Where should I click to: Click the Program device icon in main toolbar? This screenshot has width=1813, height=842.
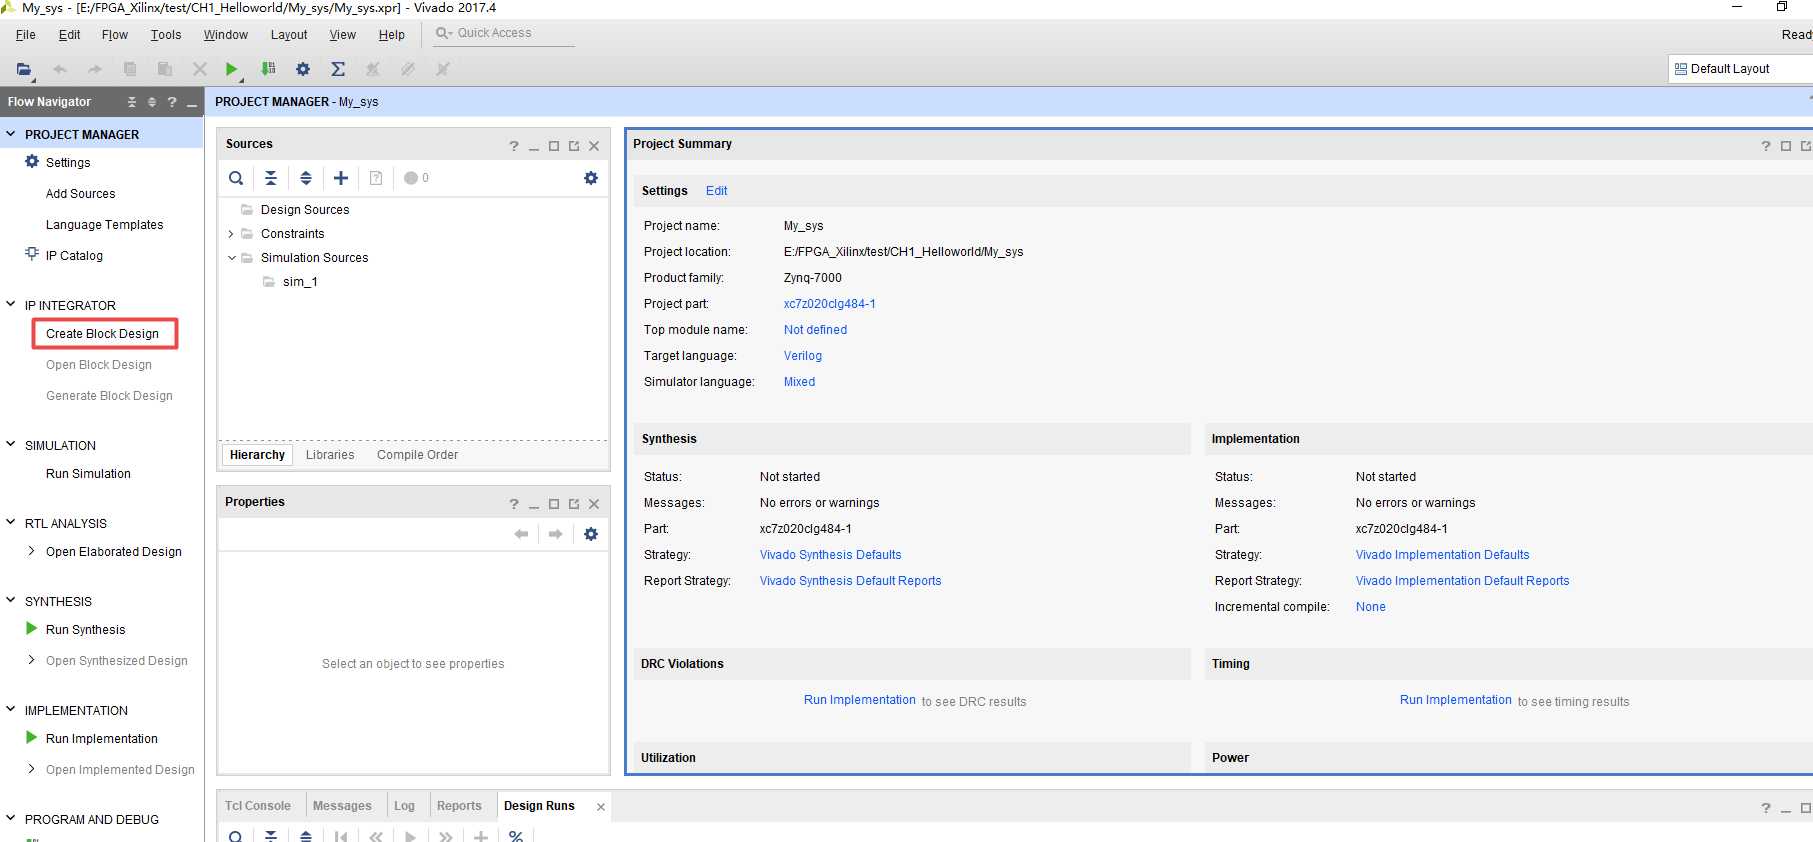point(268,69)
